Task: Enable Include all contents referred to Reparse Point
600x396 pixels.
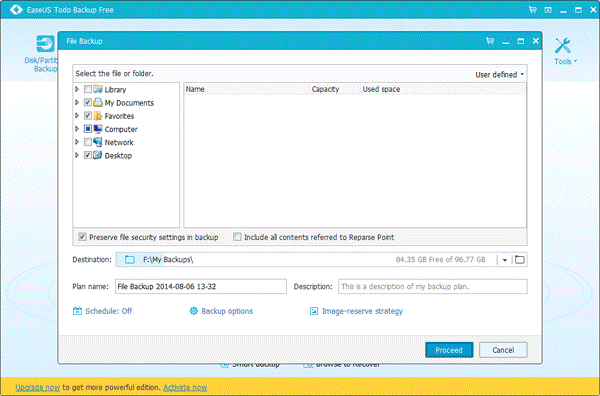Action: pyautogui.click(x=237, y=237)
